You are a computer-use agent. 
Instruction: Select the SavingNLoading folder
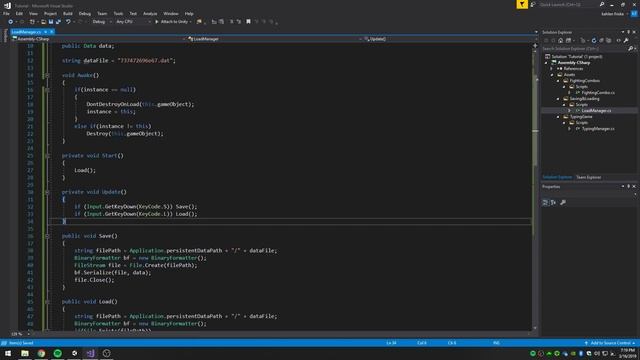(x=584, y=99)
